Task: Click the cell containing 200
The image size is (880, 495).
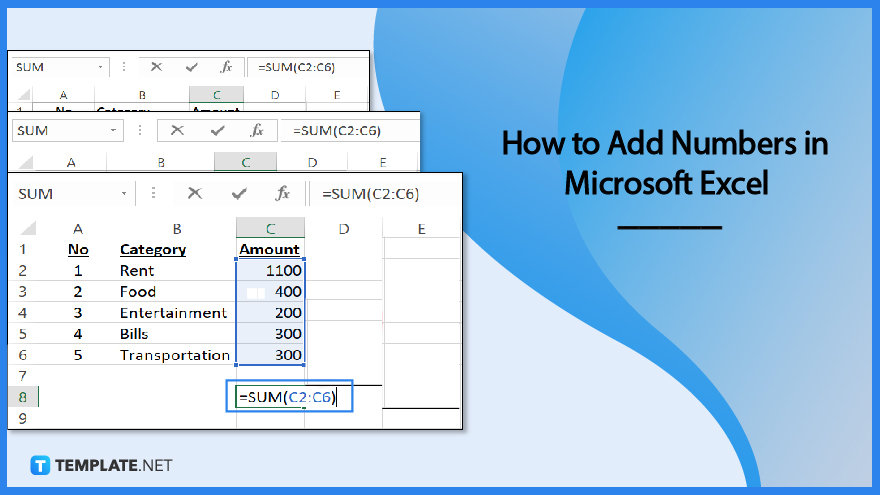Action: point(271,313)
